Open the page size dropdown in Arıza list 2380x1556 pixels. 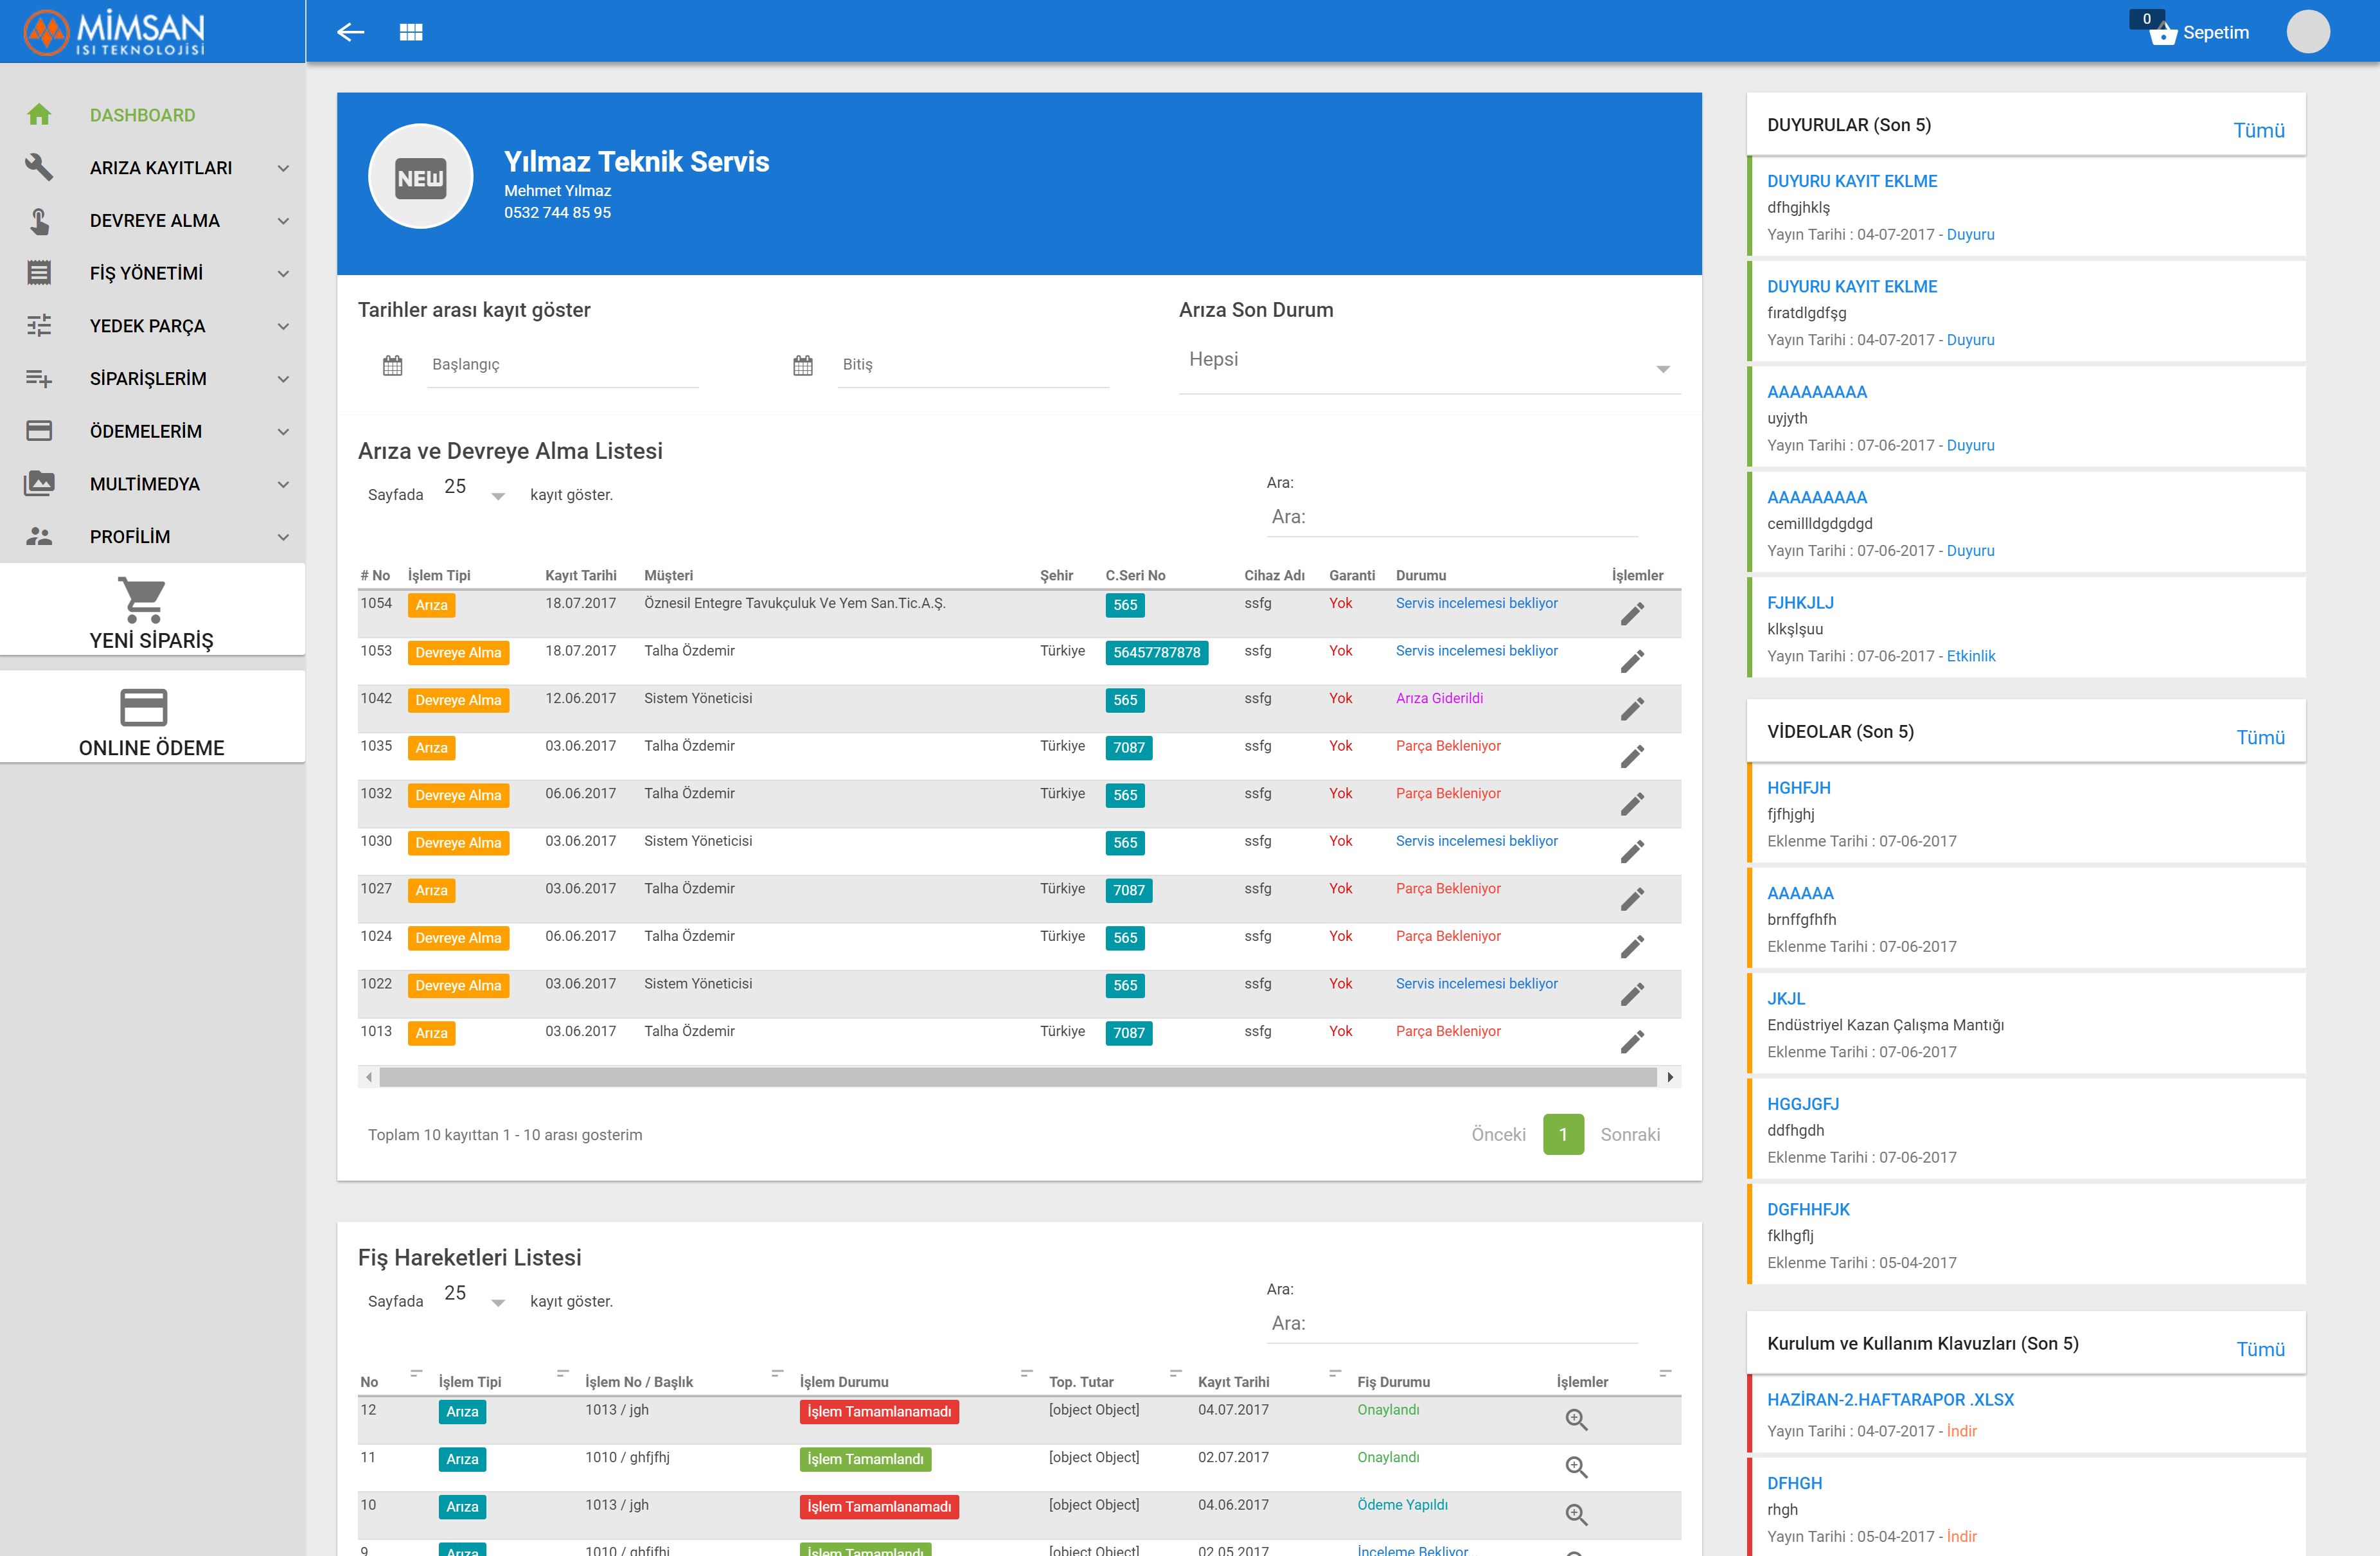(x=475, y=489)
